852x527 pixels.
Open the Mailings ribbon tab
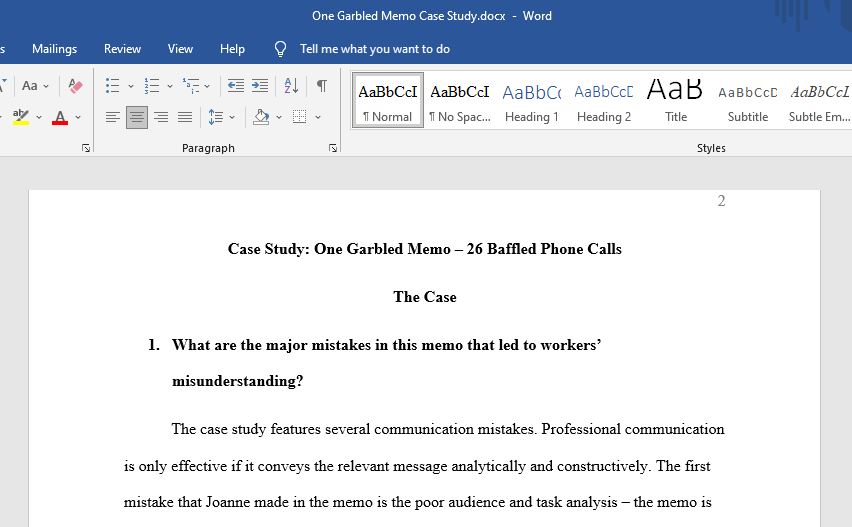[54, 49]
